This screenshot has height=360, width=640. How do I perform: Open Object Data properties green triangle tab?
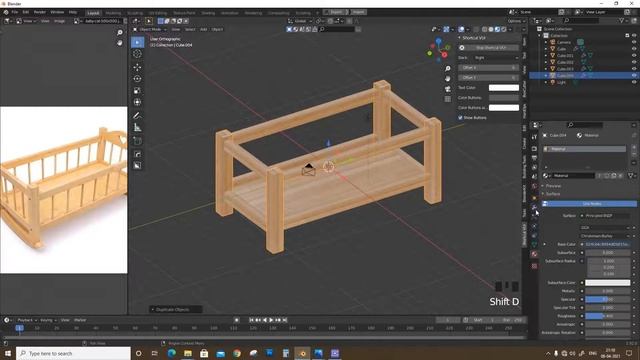pos(534,244)
